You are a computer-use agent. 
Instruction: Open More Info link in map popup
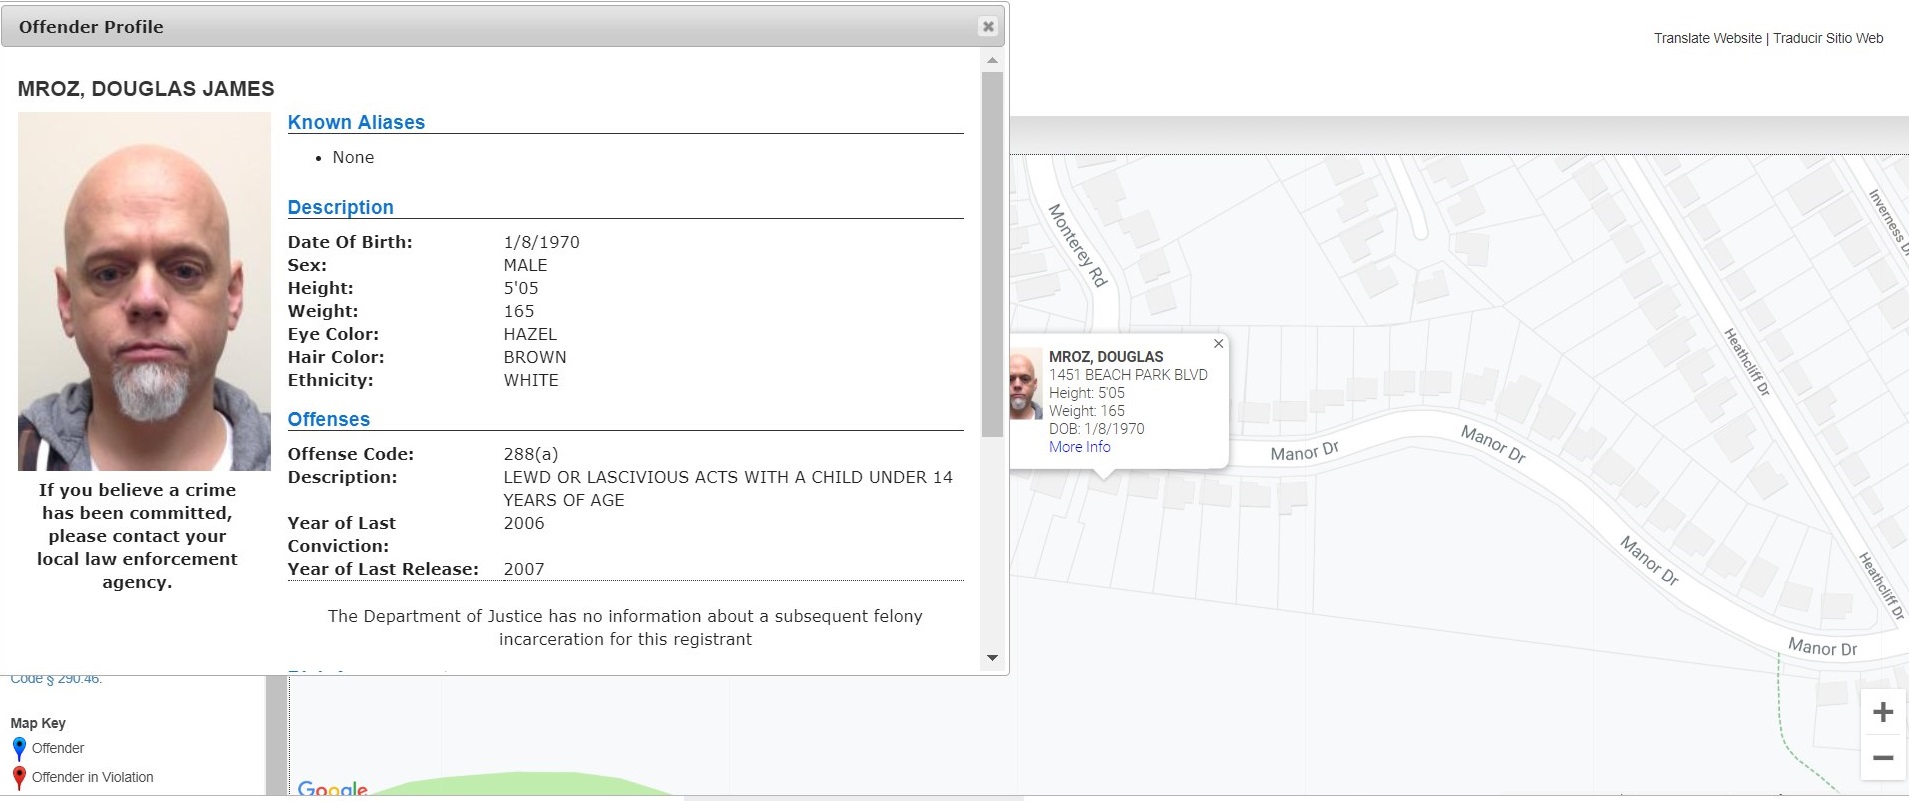click(x=1079, y=447)
